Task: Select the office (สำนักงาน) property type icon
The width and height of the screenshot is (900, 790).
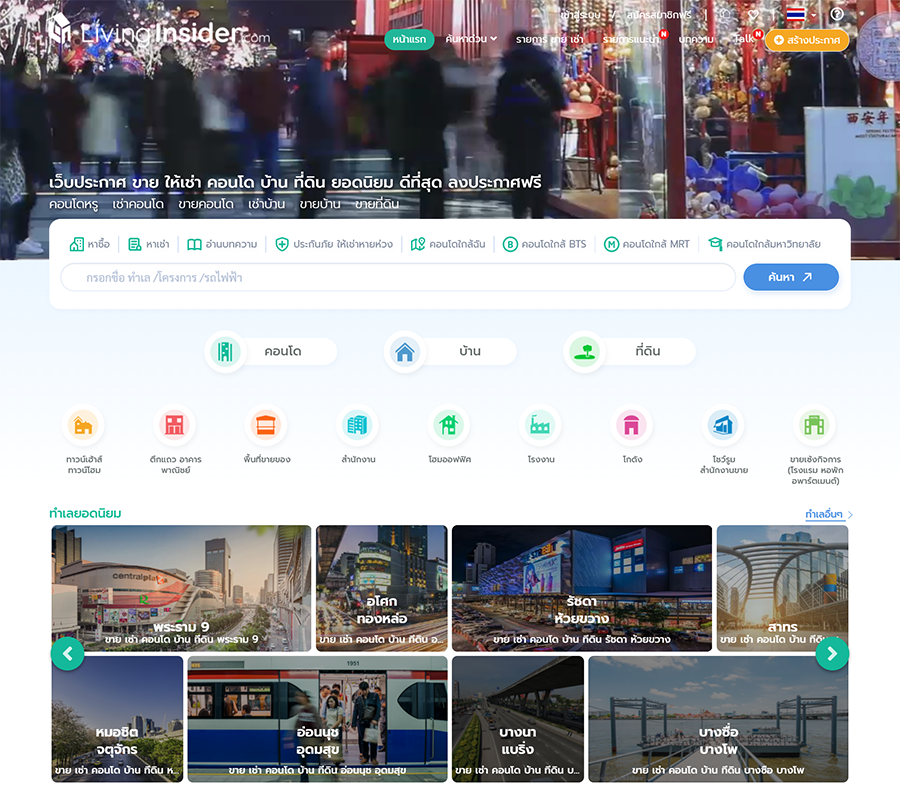Action: coord(357,426)
